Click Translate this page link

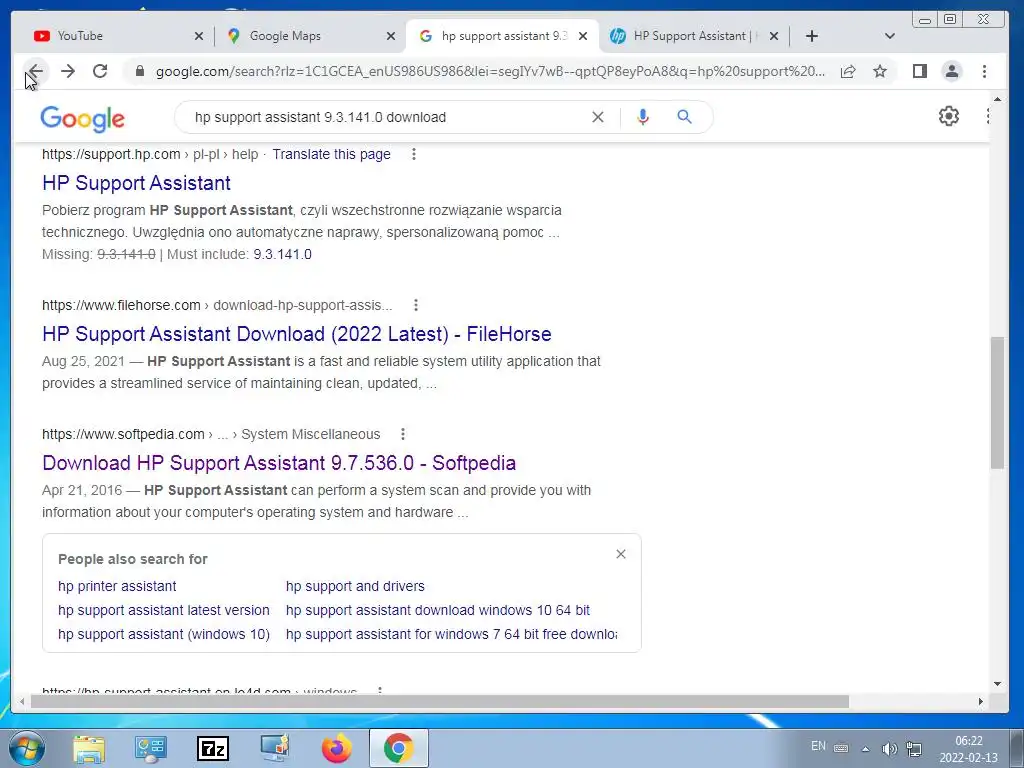(331, 154)
